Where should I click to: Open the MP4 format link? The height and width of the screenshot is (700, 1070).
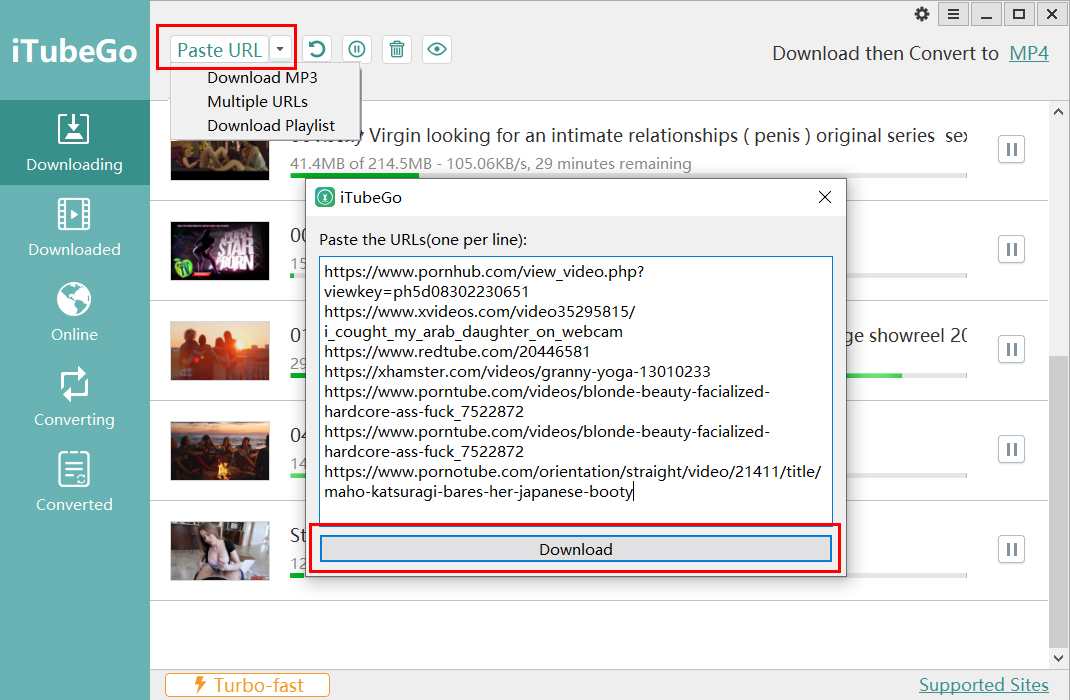(x=1029, y=53)
